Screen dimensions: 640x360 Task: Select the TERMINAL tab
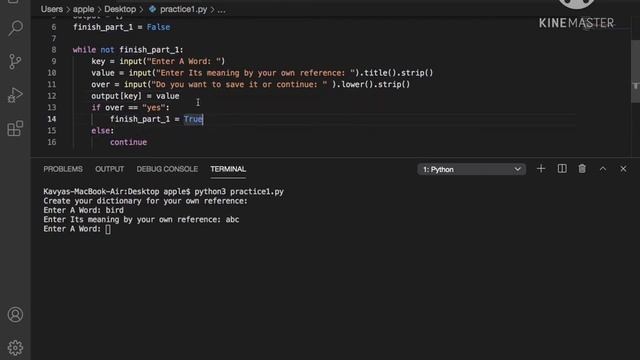point(228,169)
